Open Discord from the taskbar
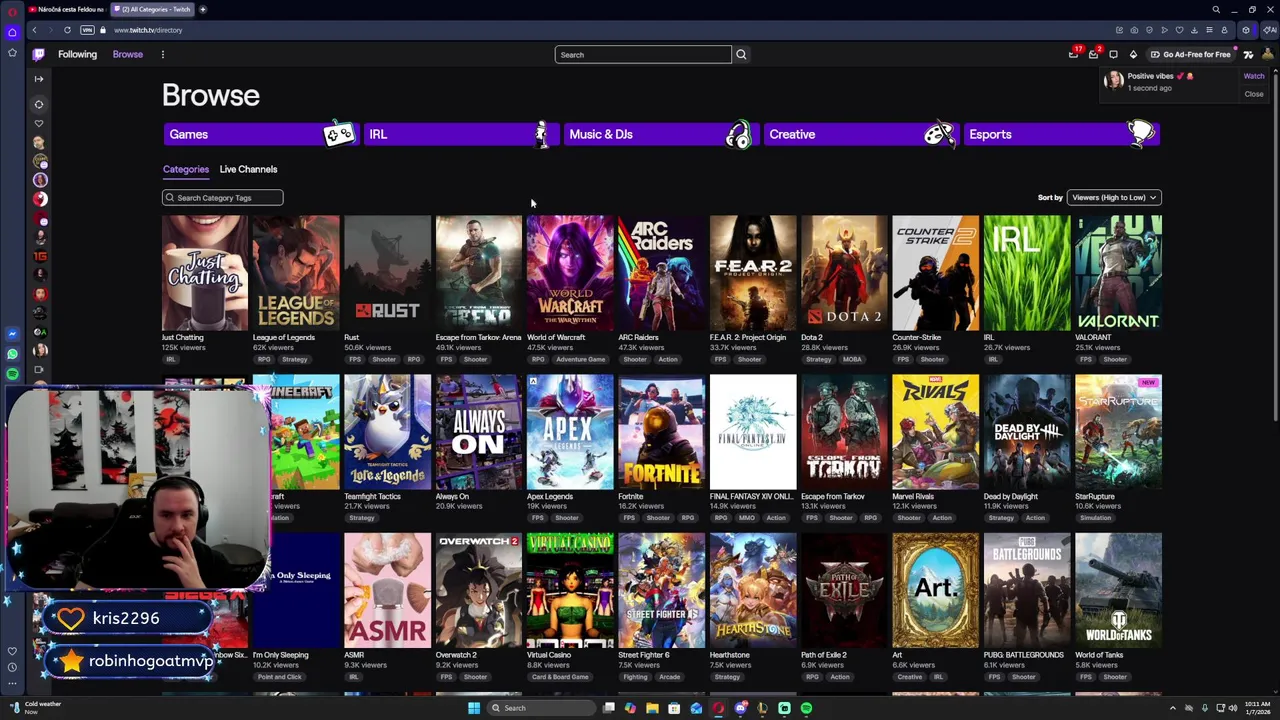The width and height of the screenshot is (1280, 720). click(x=740, y=708)
